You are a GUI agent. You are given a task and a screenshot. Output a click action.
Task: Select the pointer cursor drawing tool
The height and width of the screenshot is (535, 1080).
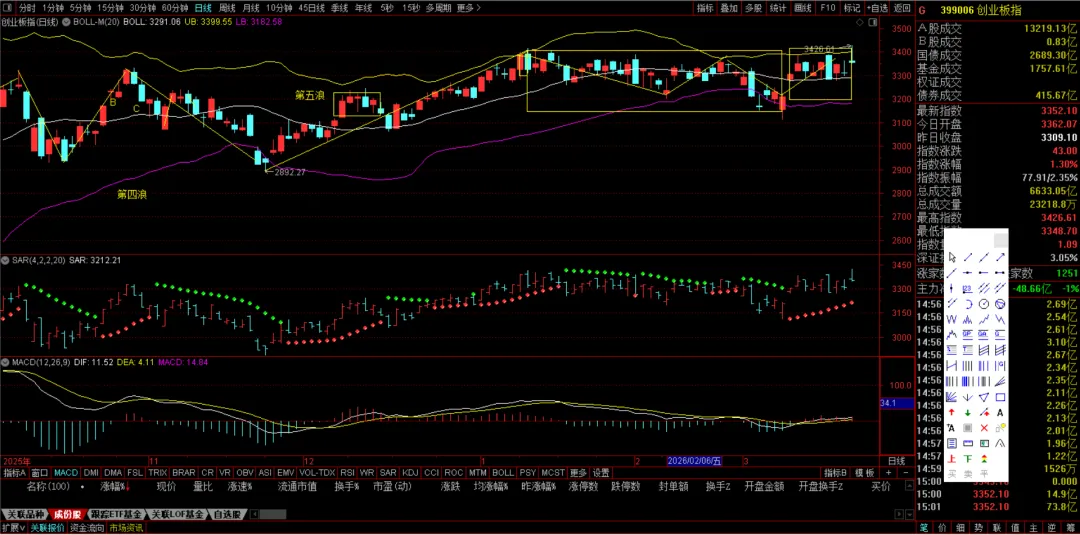(x=952, y=258)
